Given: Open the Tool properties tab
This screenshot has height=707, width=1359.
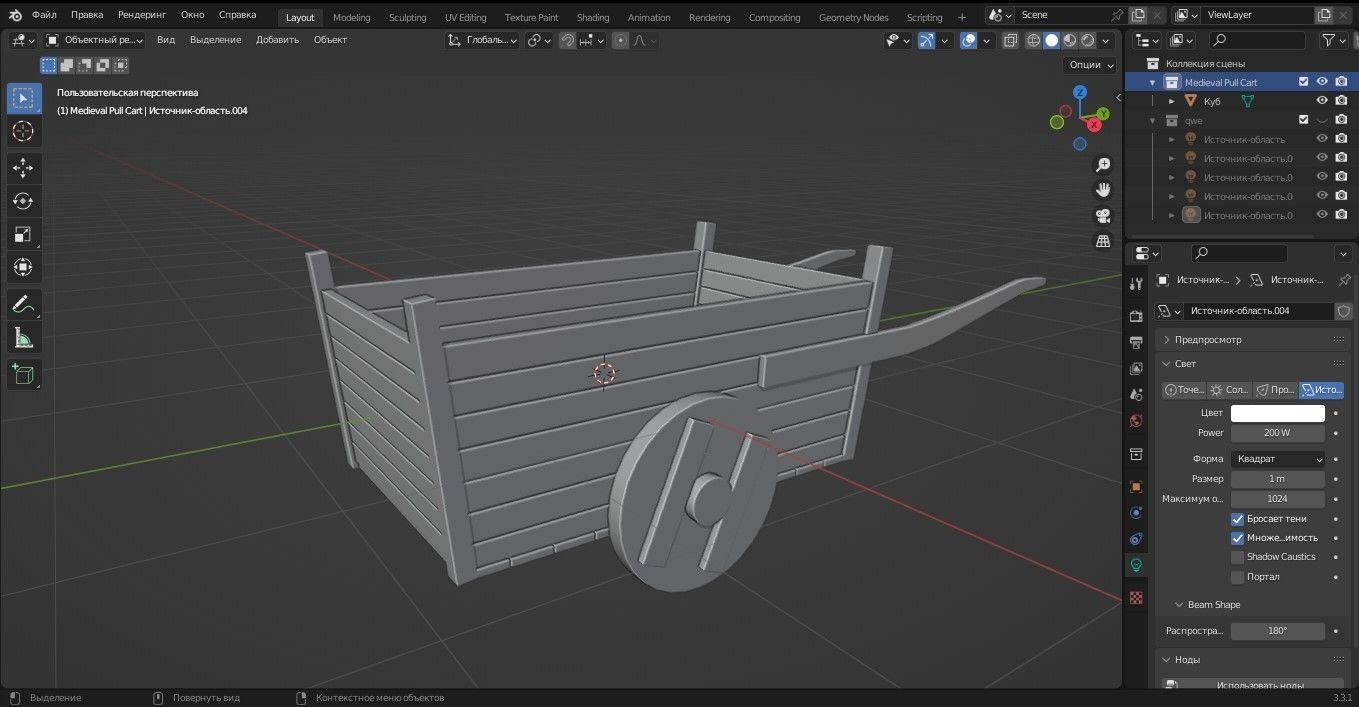Looking at the screenshot, I should click(x=1136, y=284).
